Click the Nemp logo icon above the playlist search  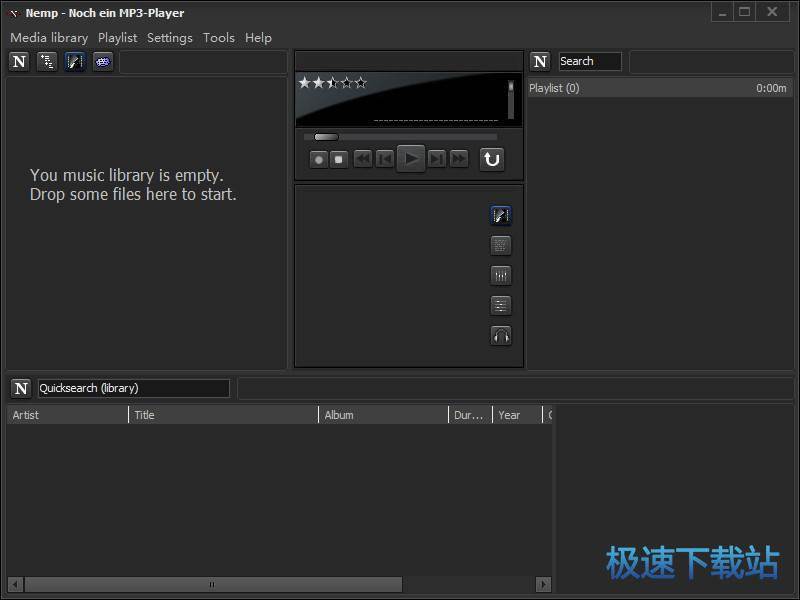tap(540, 61)
